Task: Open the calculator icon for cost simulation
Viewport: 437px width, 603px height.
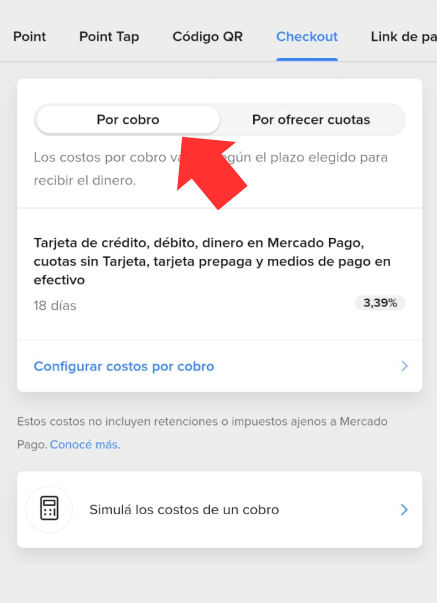Action: [x=49, y=509]
